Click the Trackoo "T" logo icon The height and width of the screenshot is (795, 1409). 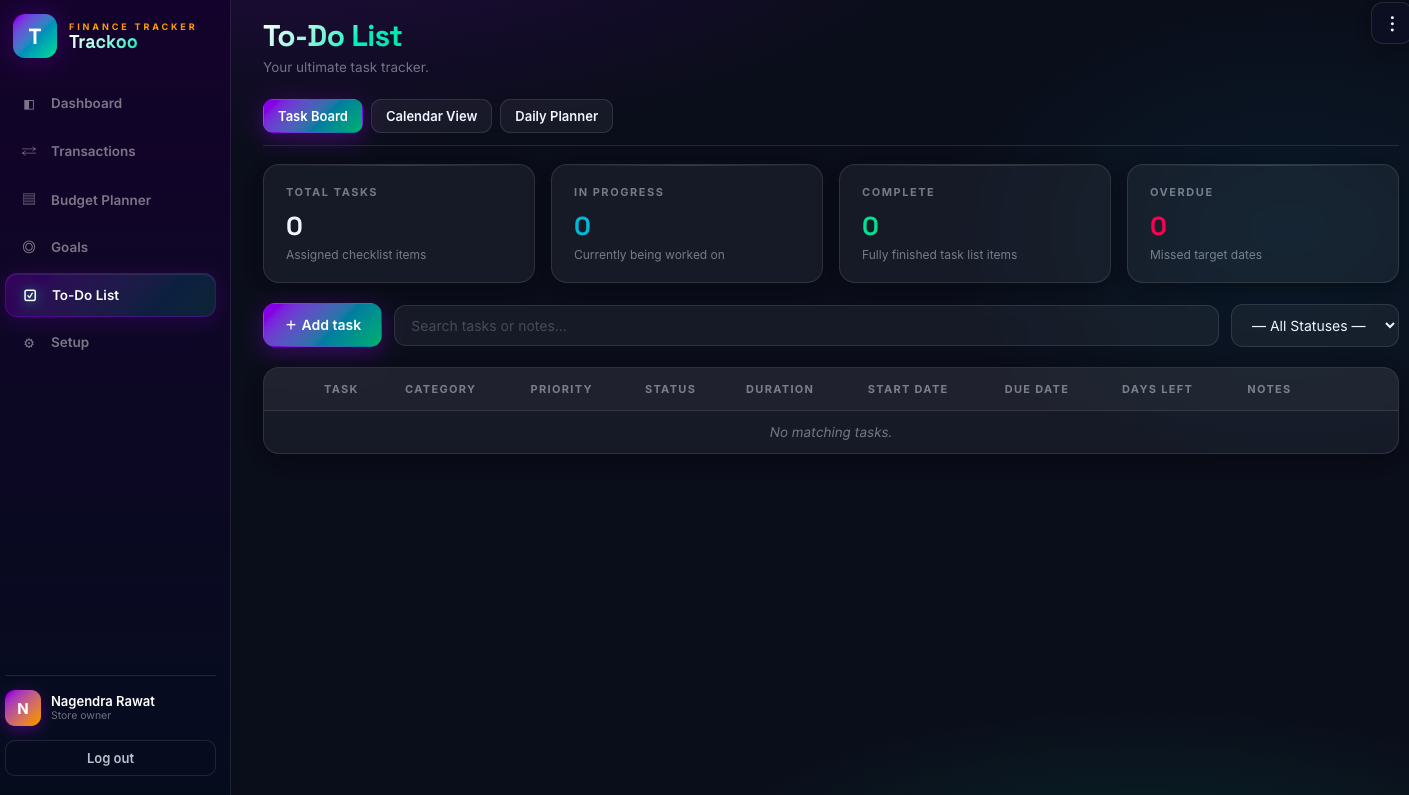[35, 36]
